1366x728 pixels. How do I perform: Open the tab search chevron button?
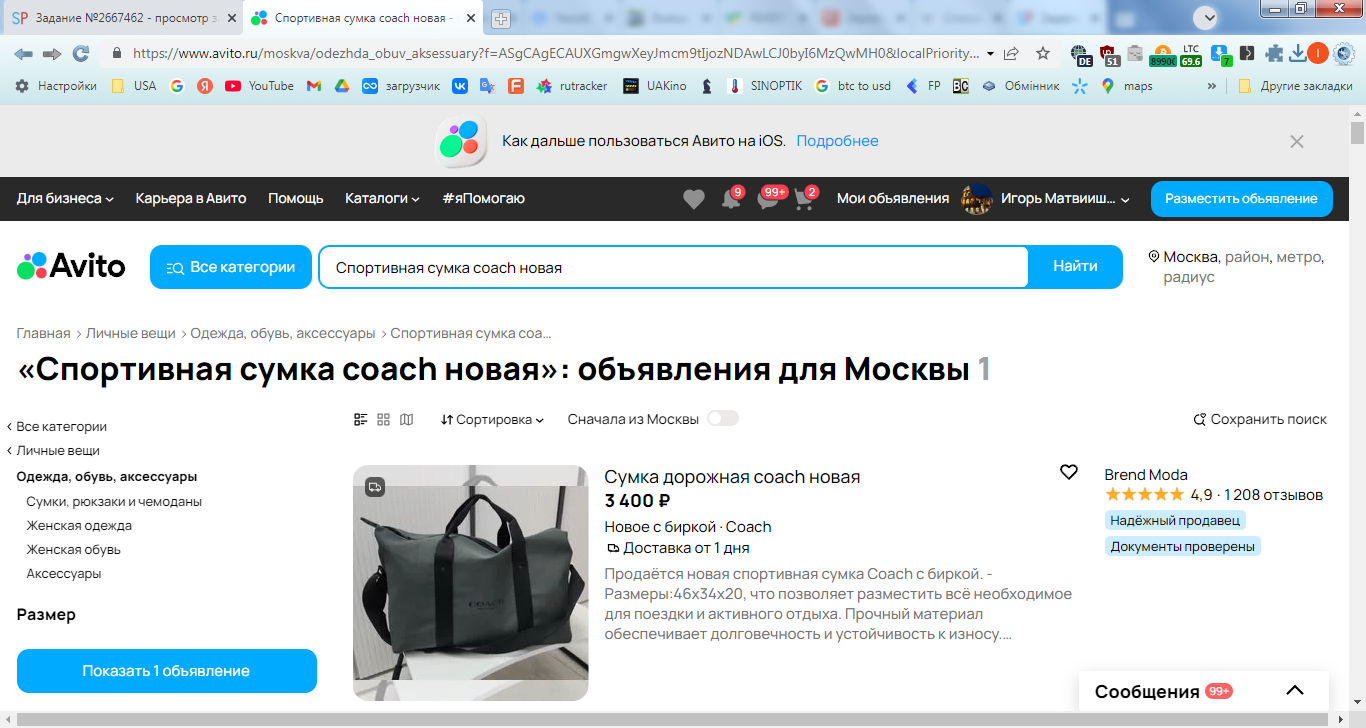pyautogui.click(x=1207, y=17)
